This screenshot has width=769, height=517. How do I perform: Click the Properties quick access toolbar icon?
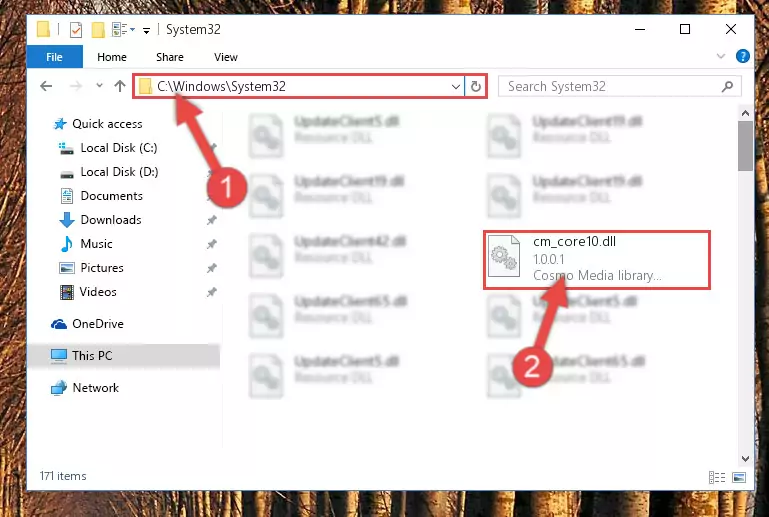pyautogui.click(x=76, y=30)
